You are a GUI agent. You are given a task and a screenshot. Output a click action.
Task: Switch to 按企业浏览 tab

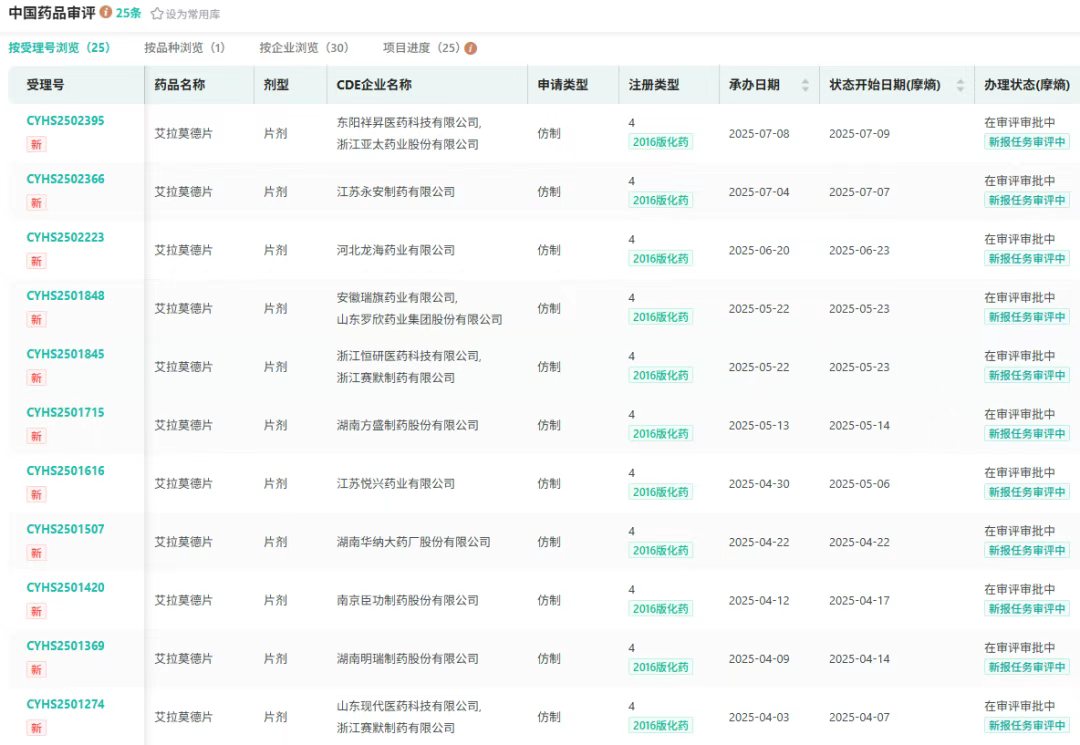point(303,48)
